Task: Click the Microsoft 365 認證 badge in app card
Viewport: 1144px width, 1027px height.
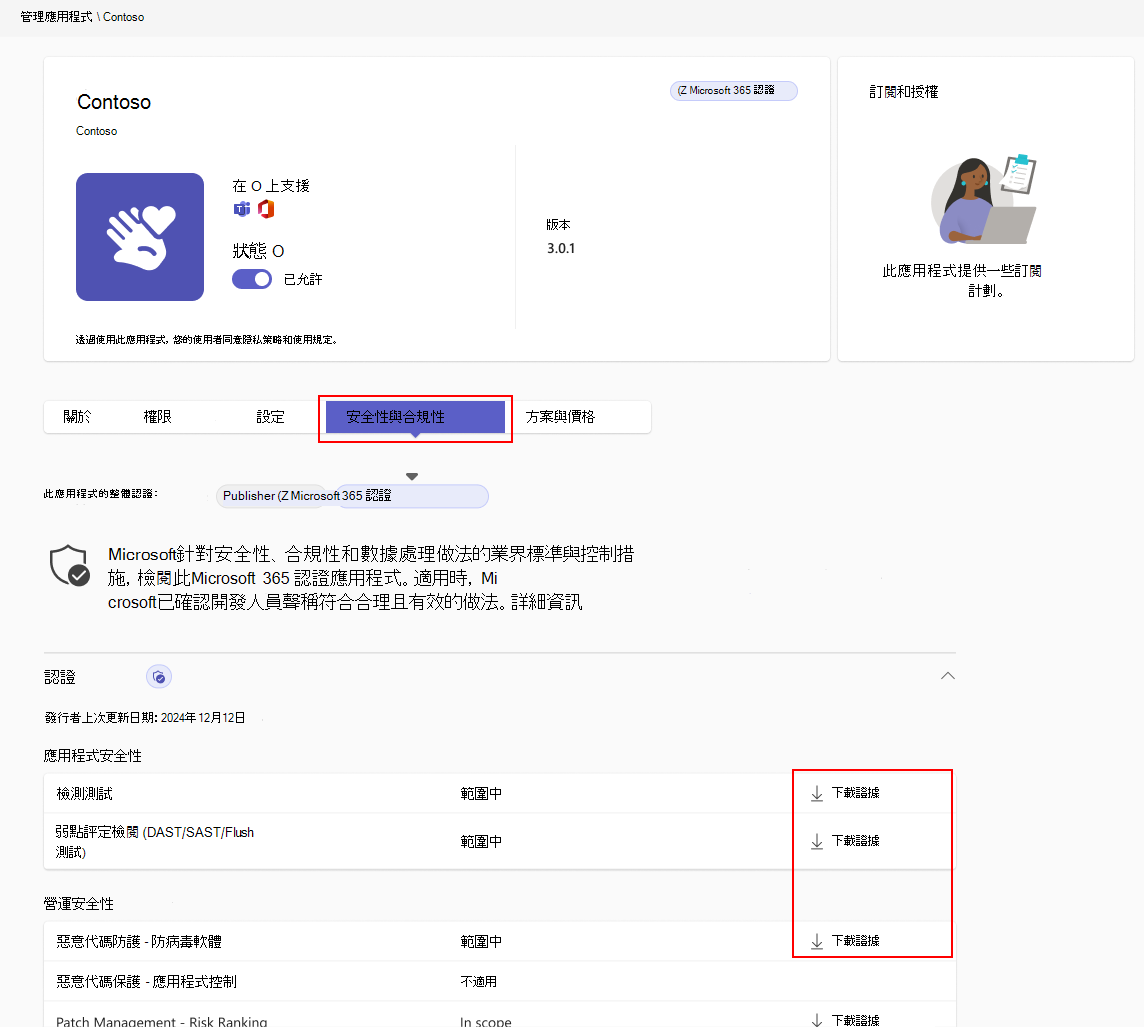Action: coord(734,90)
